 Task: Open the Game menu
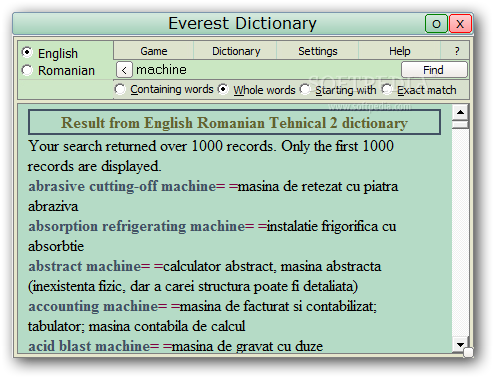click(154, 51)
